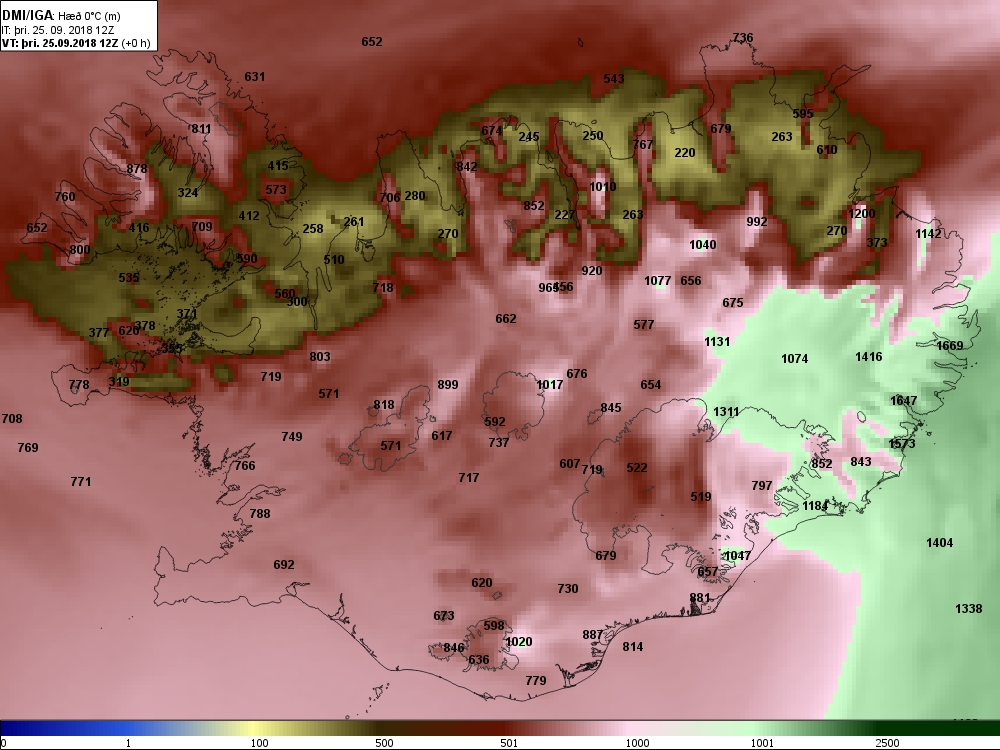The width and height of the screenshot is (1000, 750).
Task: Click the 818 value label
Action: 384,405
